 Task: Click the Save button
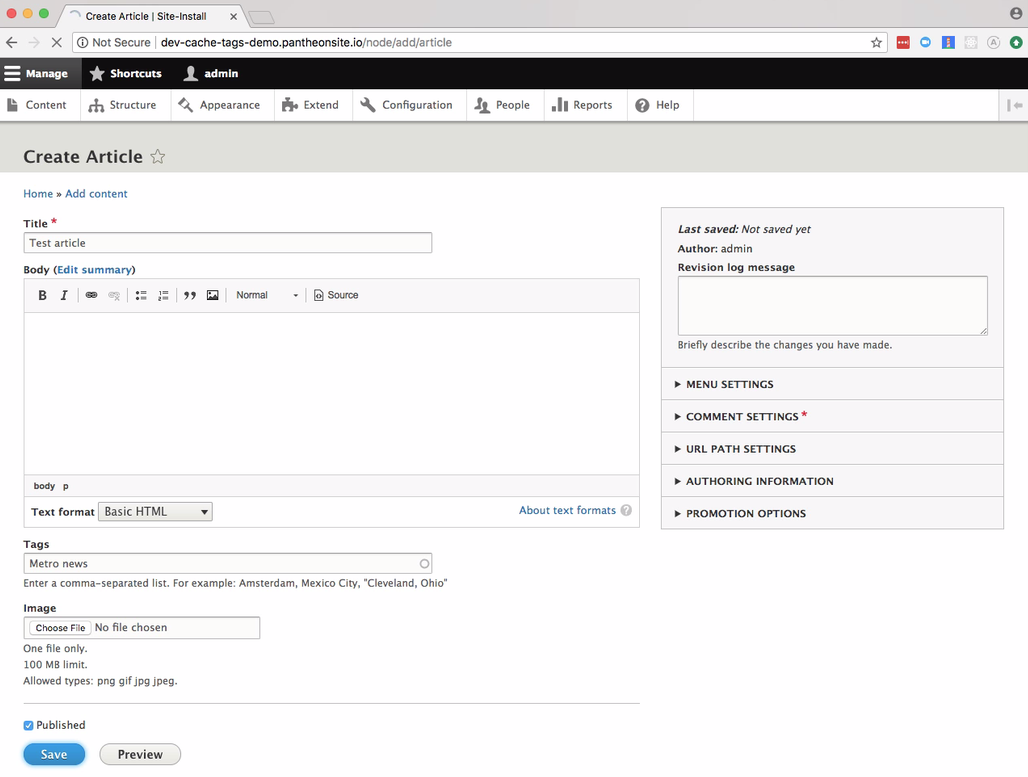(53, 754)
